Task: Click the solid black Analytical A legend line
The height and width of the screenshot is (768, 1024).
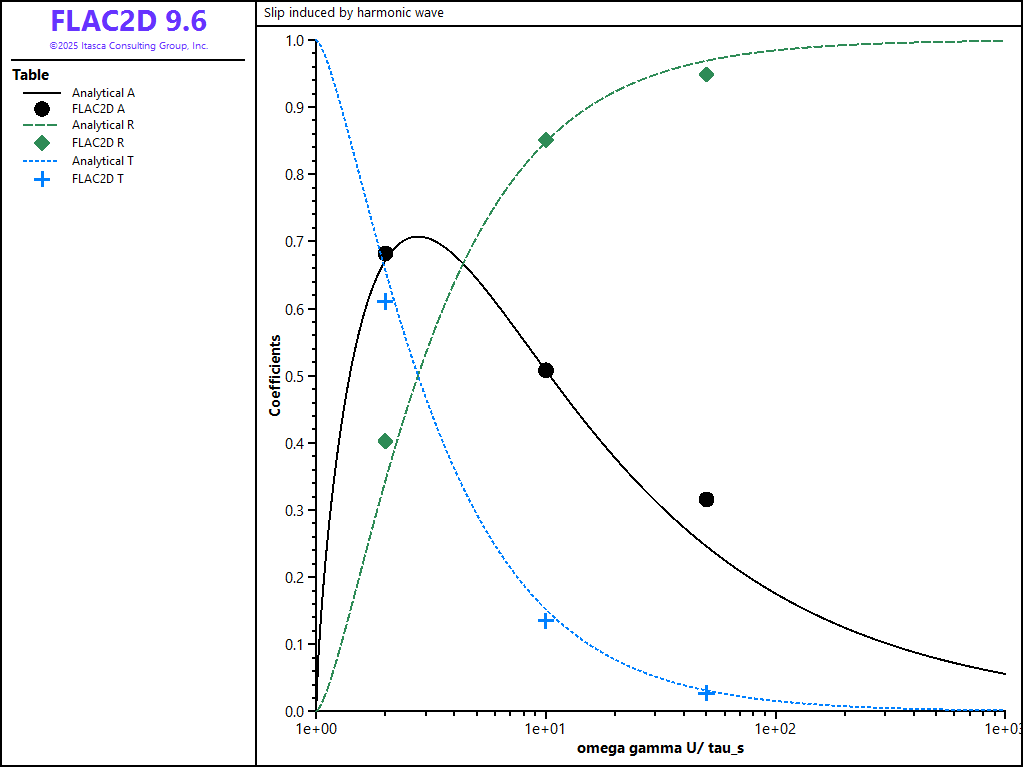Action: (42, 93)
